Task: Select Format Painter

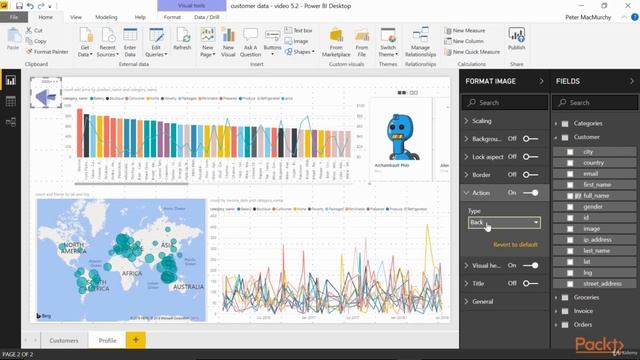Action: click(x=47, y=52)
